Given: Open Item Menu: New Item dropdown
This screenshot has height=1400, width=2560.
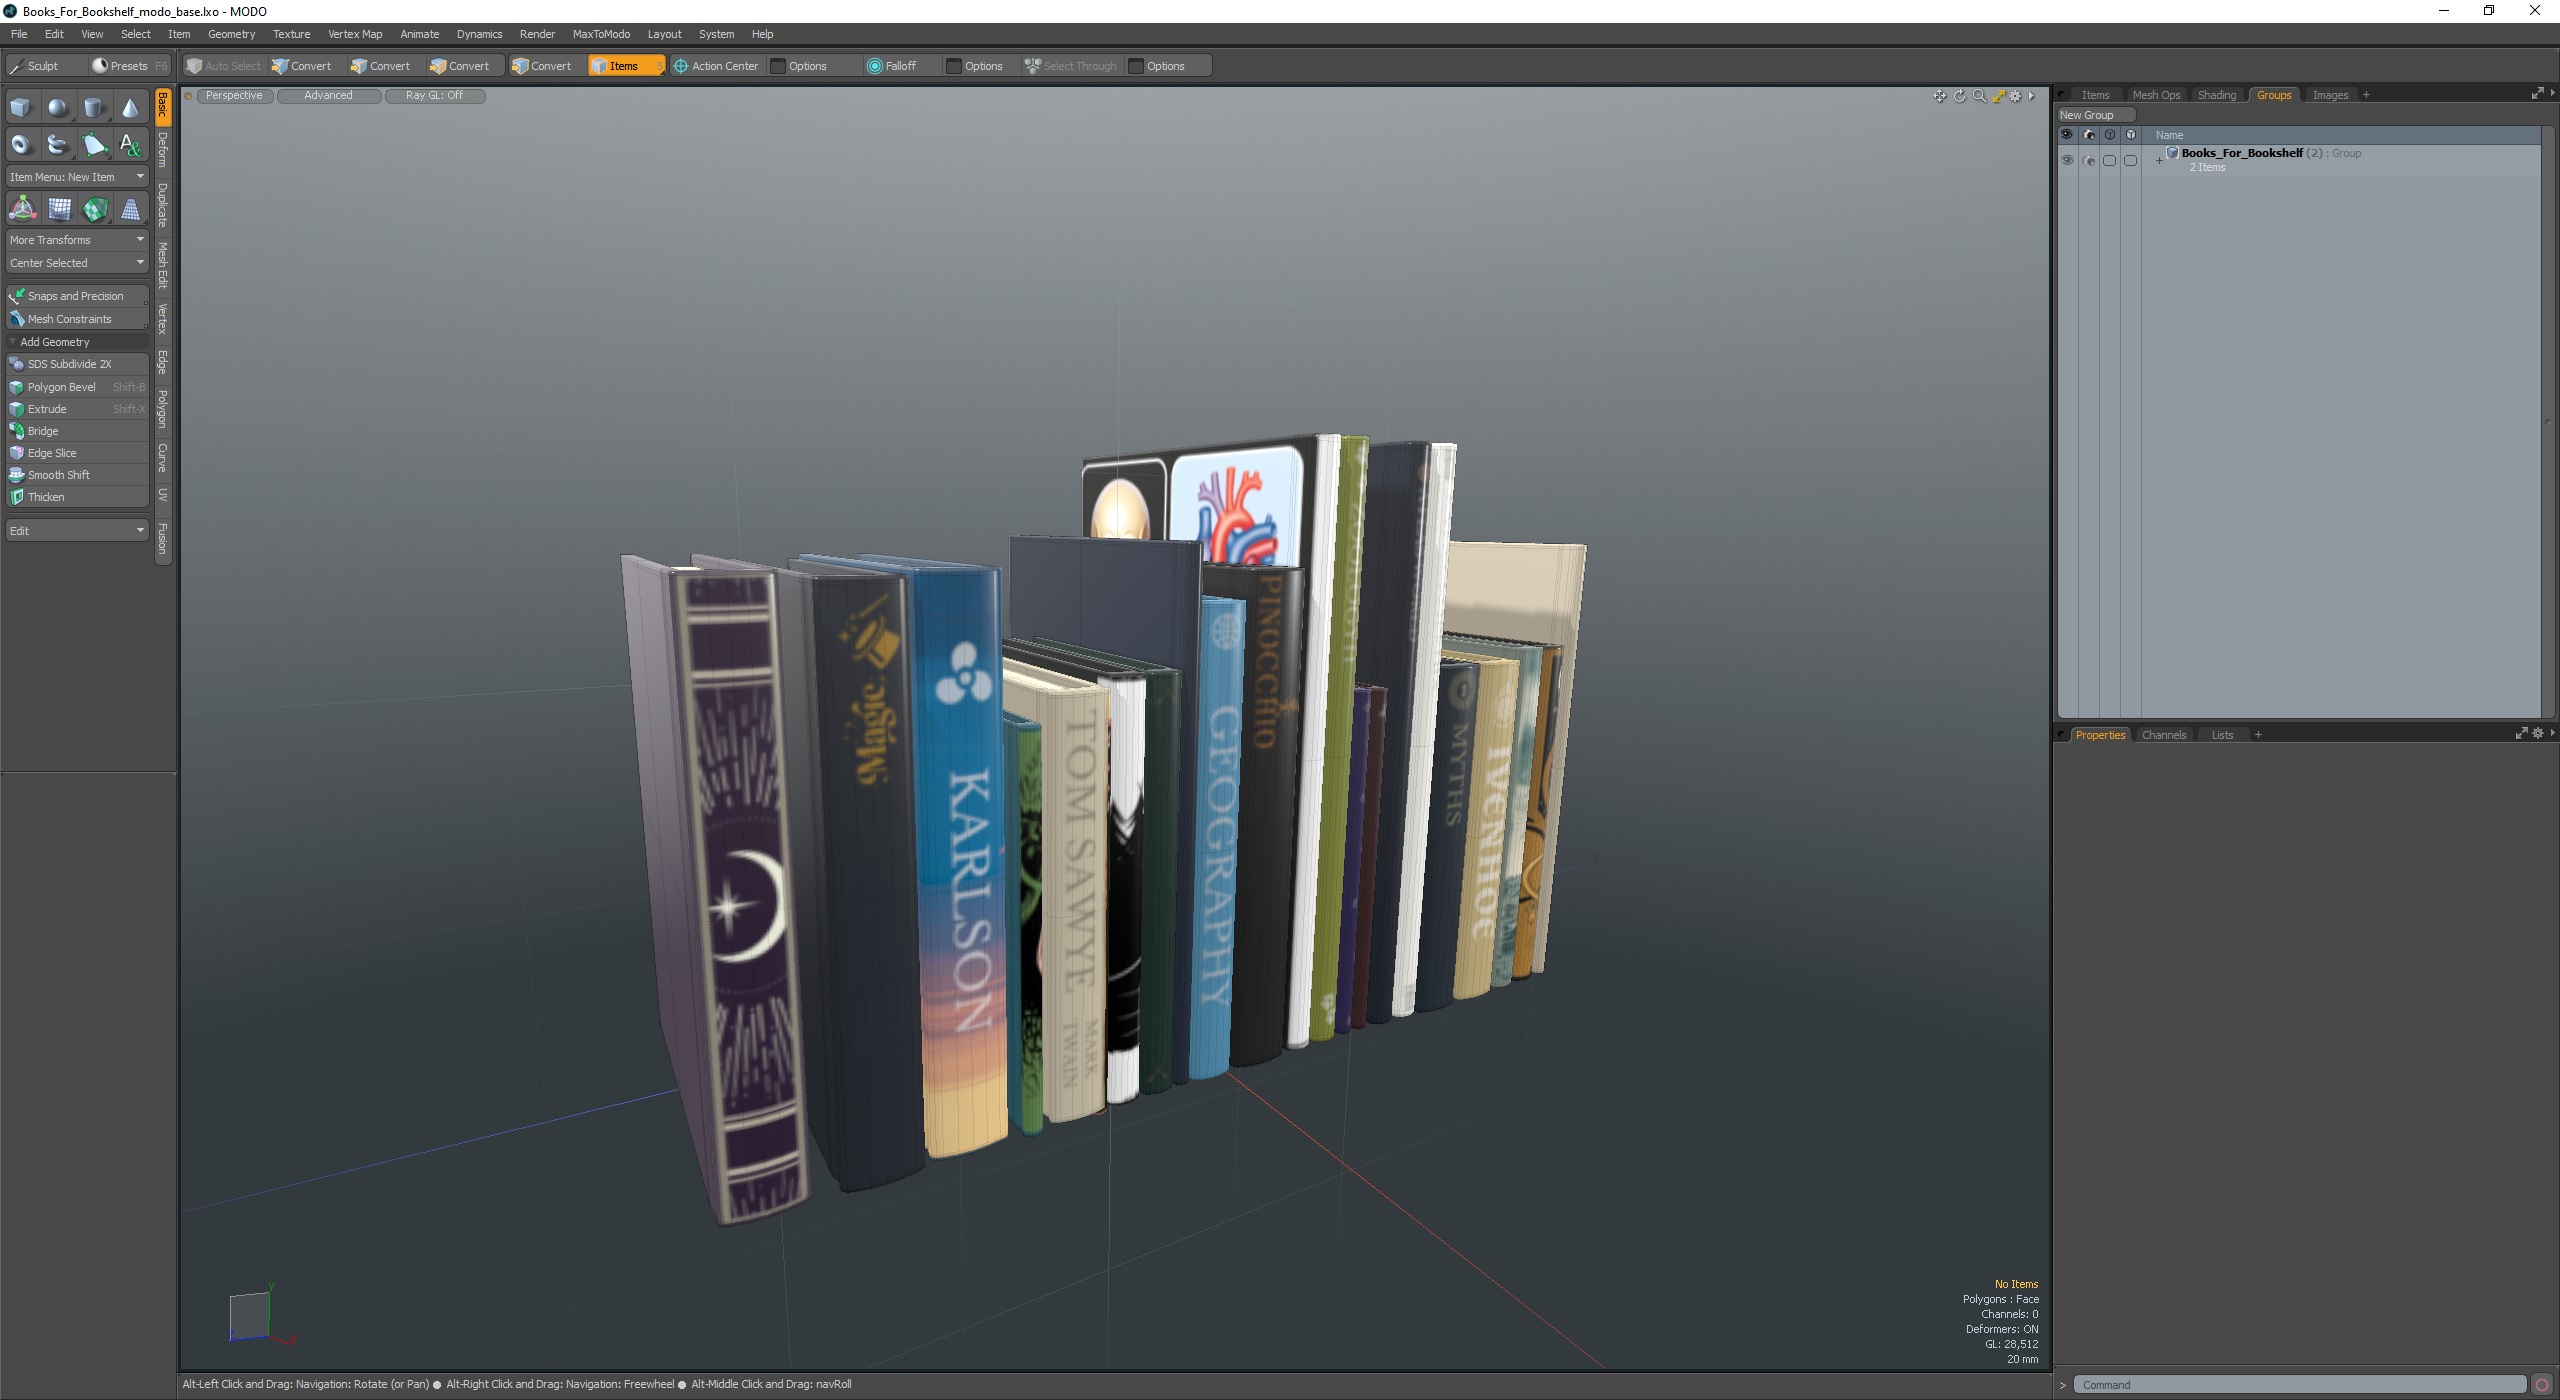Looking at the screenshot, I should [x=77, y=177].
